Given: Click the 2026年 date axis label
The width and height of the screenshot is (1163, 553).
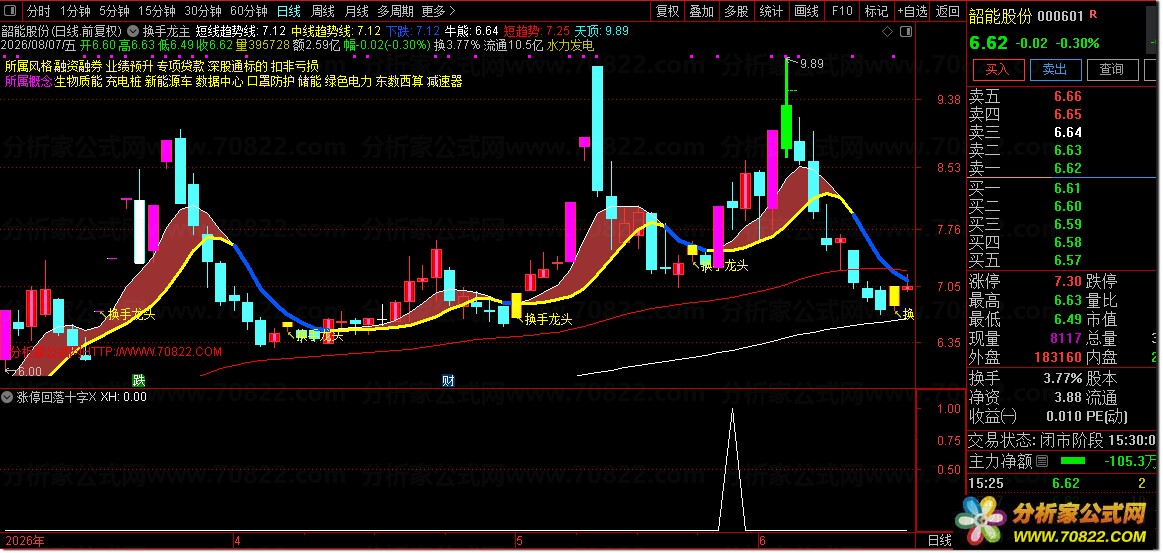Looking at the screenshot, I should pos(24,541).
